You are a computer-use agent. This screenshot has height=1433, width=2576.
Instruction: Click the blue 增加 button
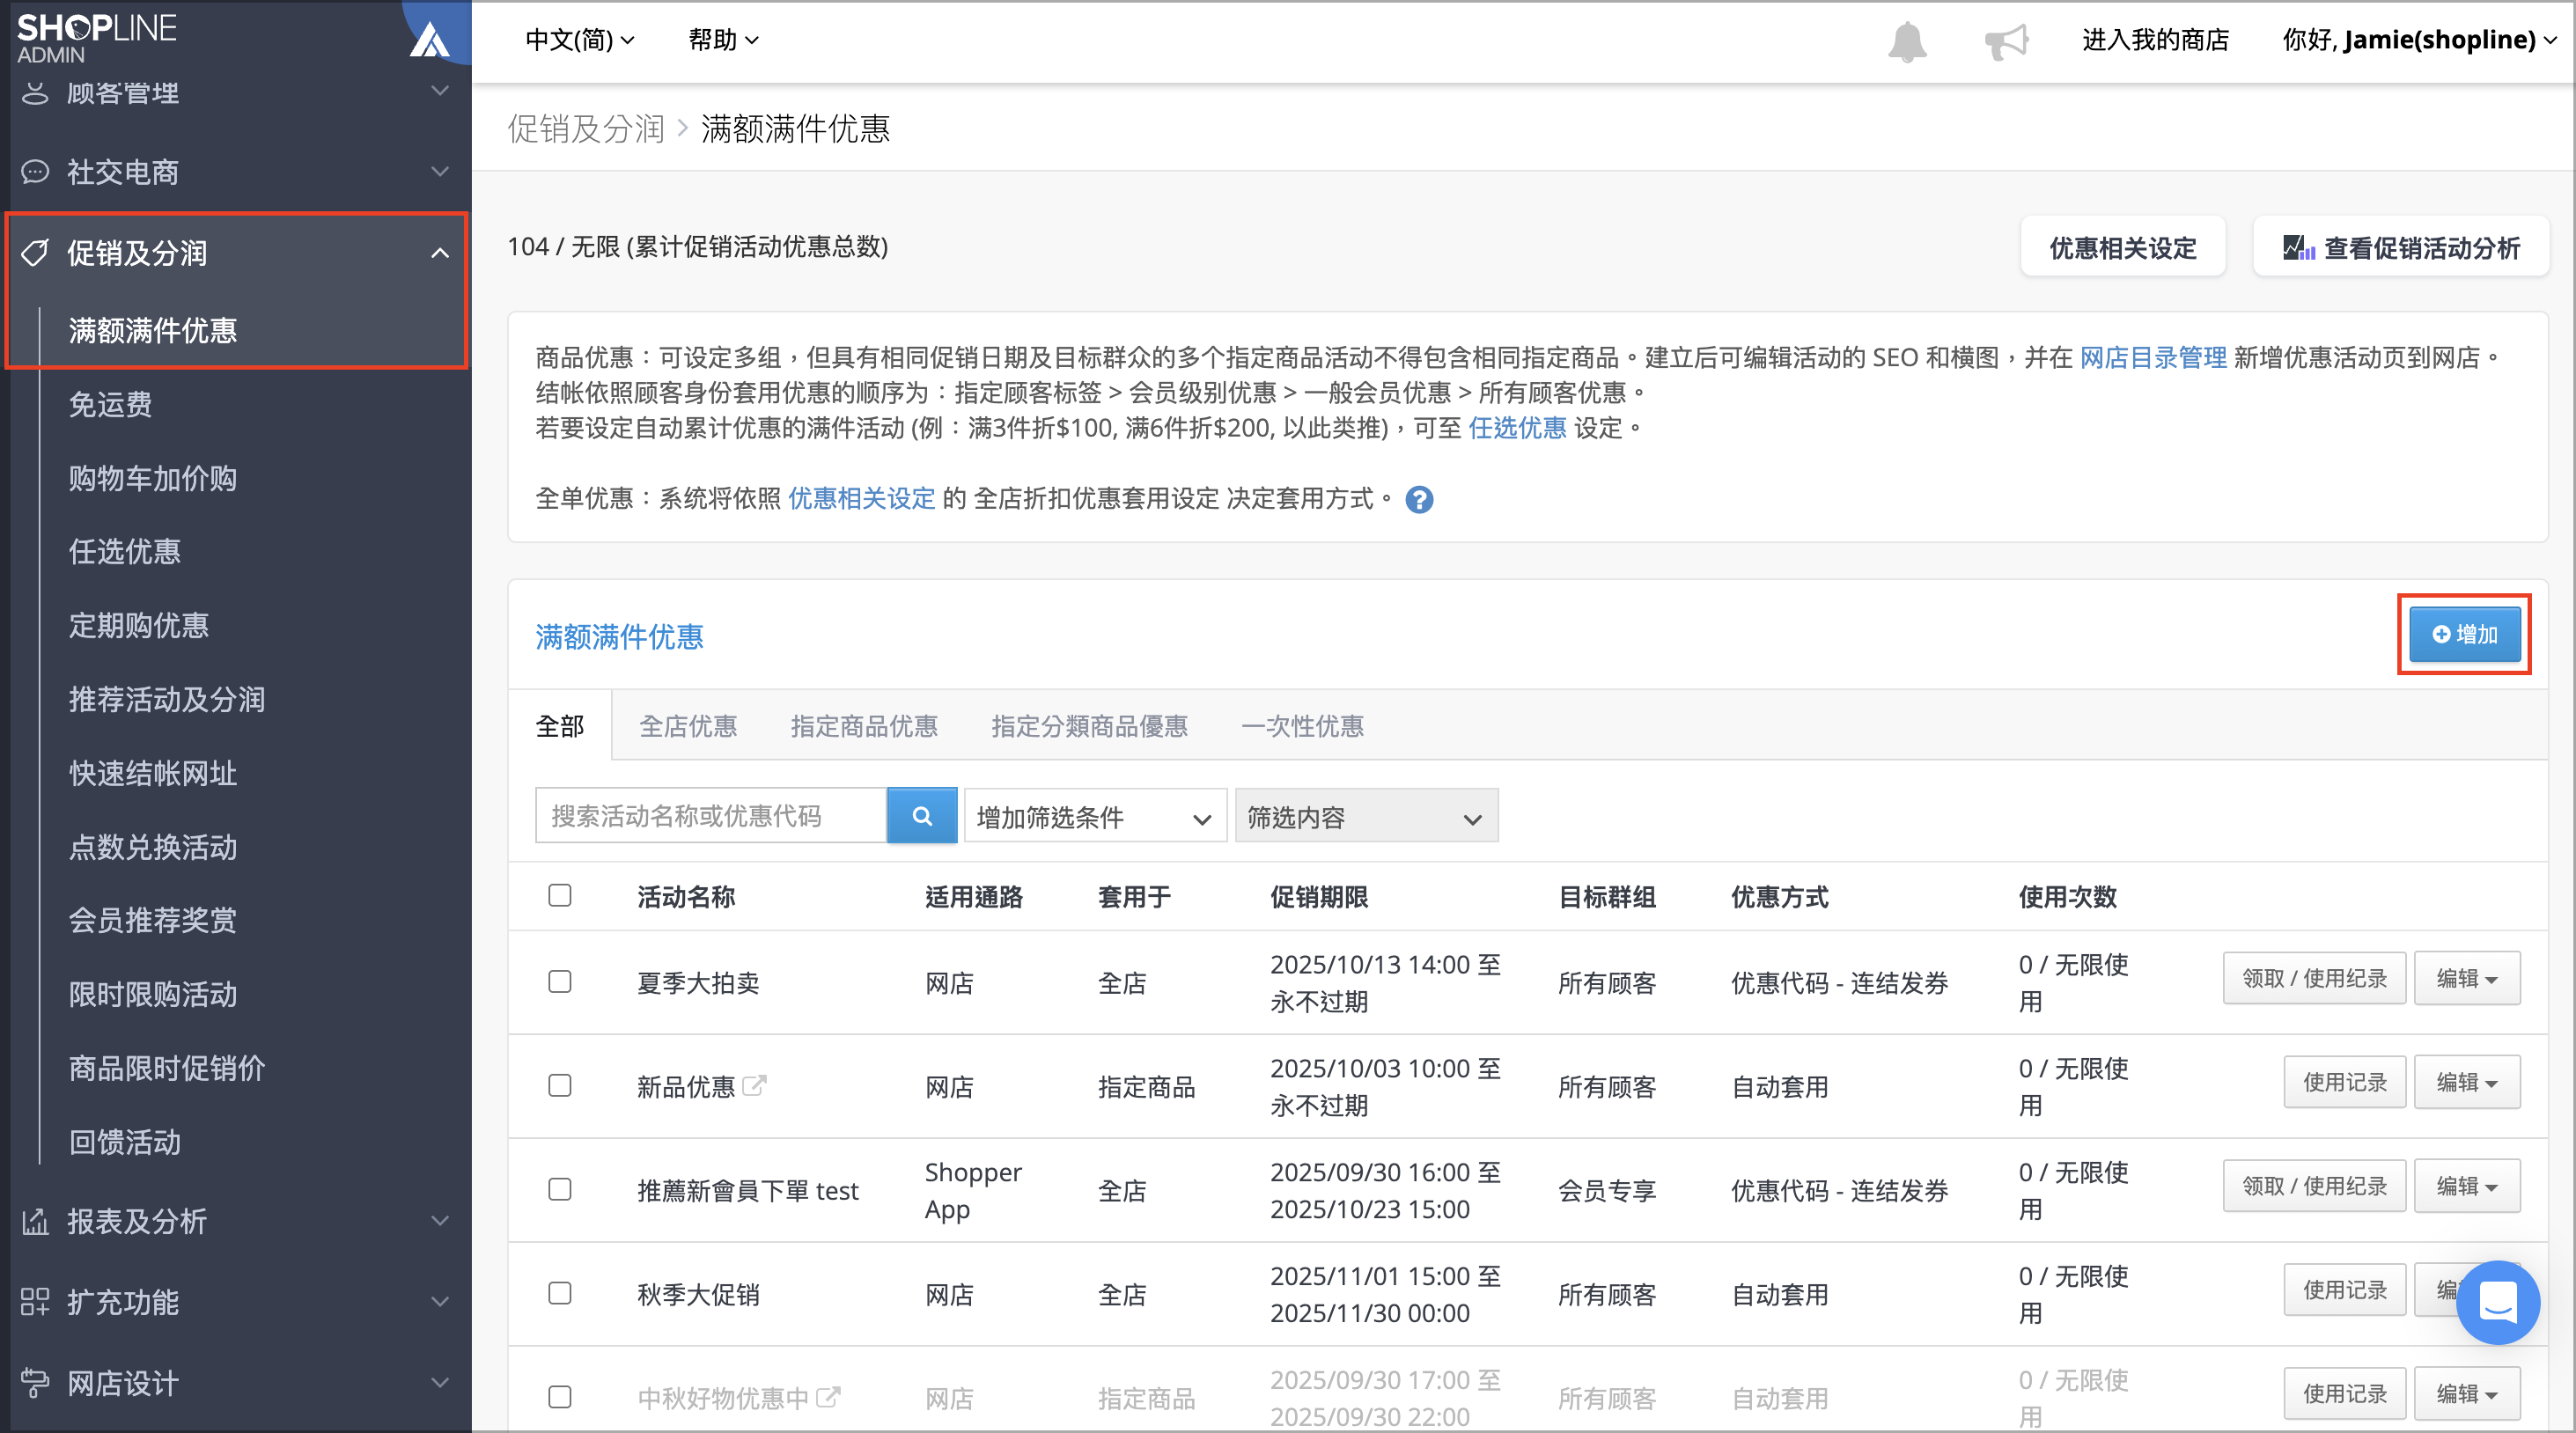pos(2465,634)
